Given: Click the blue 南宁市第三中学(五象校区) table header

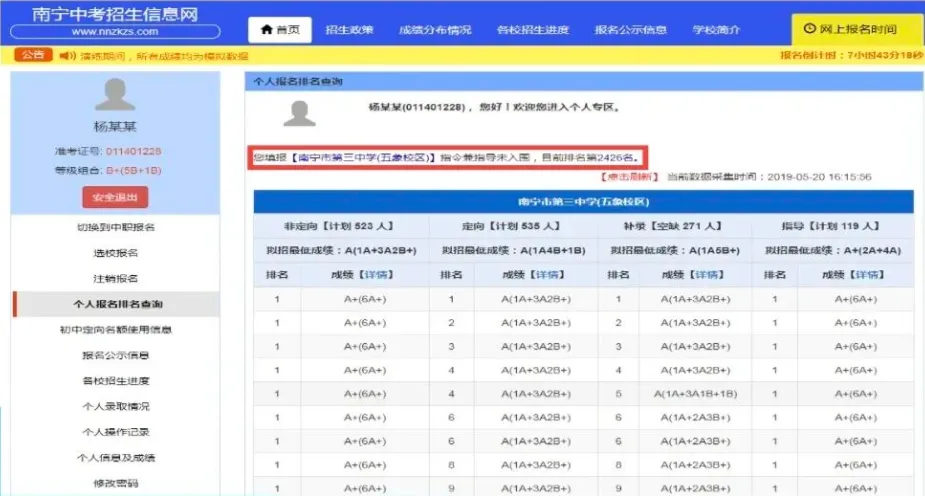Looking at the screenshot, I should click(583, 202).
